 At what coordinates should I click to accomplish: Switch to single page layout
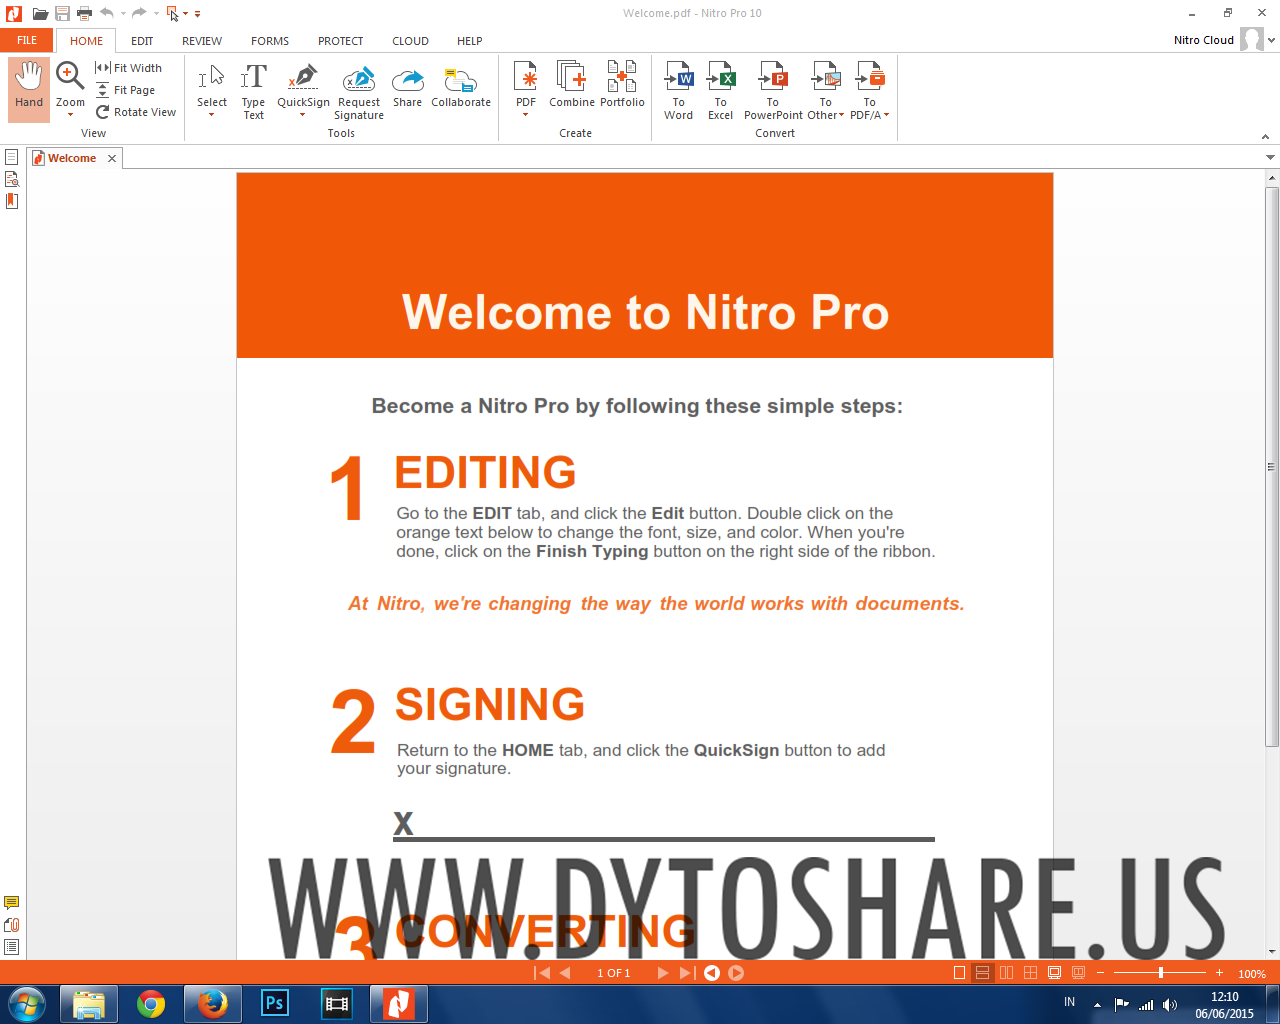point(959,973)
